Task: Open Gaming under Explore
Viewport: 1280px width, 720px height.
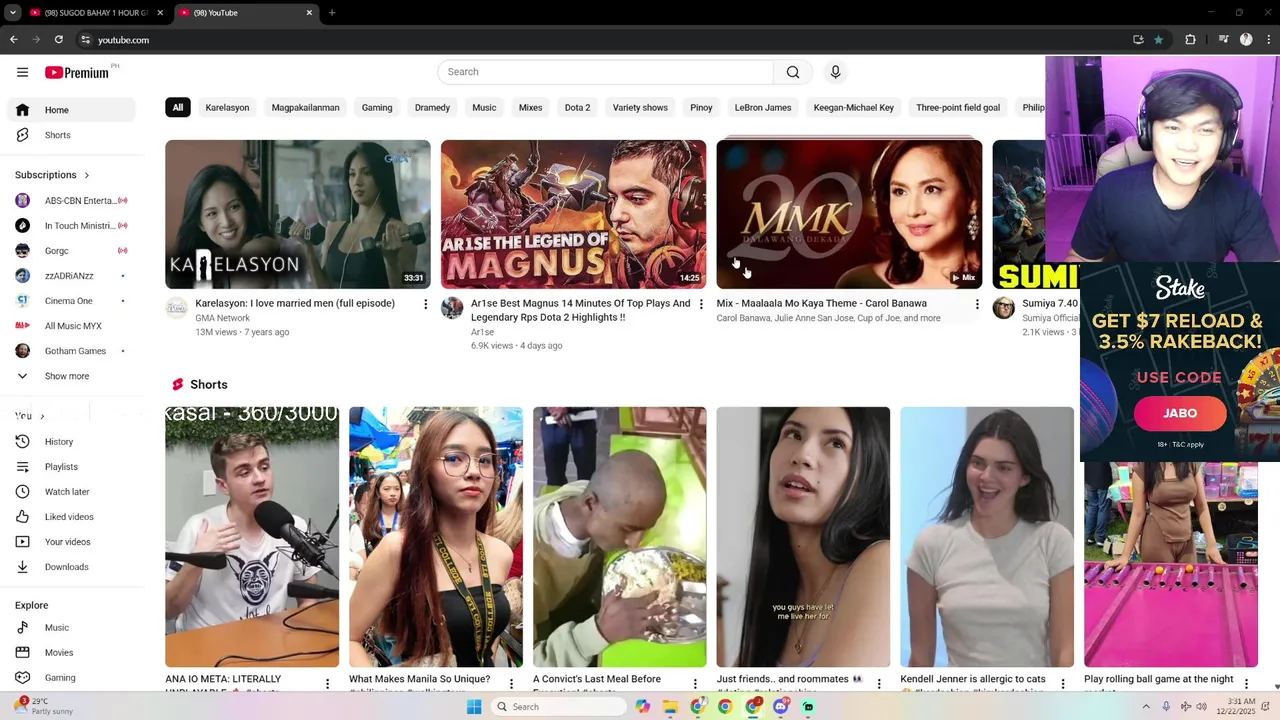Action: click(x=70, y=678)
